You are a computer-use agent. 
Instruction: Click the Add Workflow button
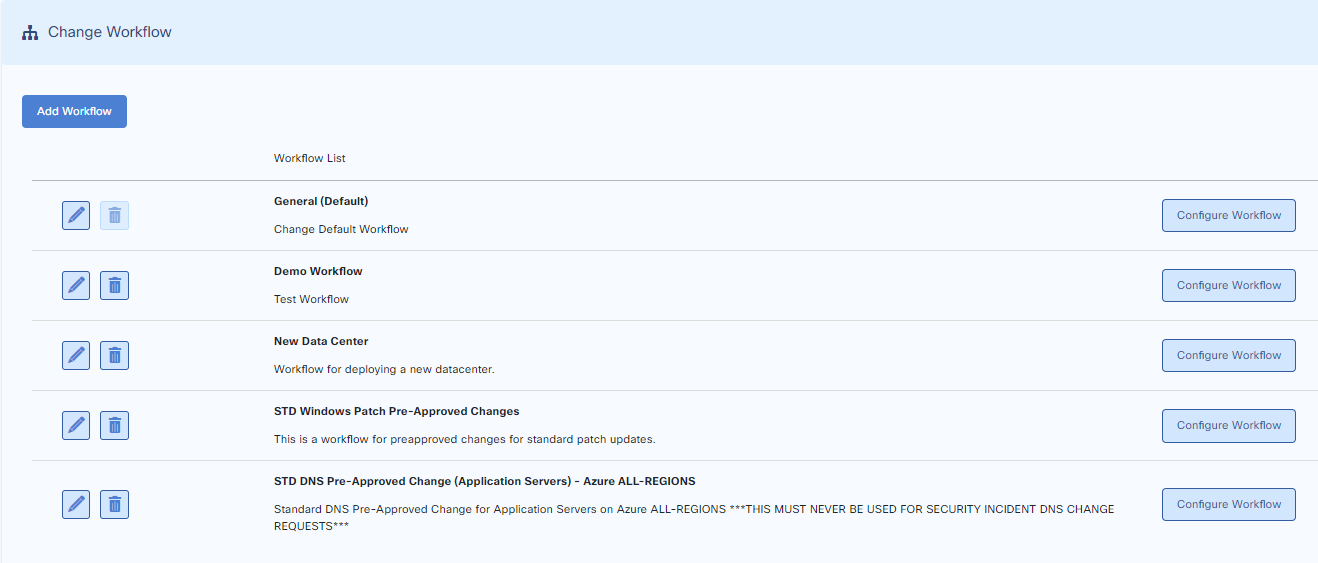tap(74, 111)
